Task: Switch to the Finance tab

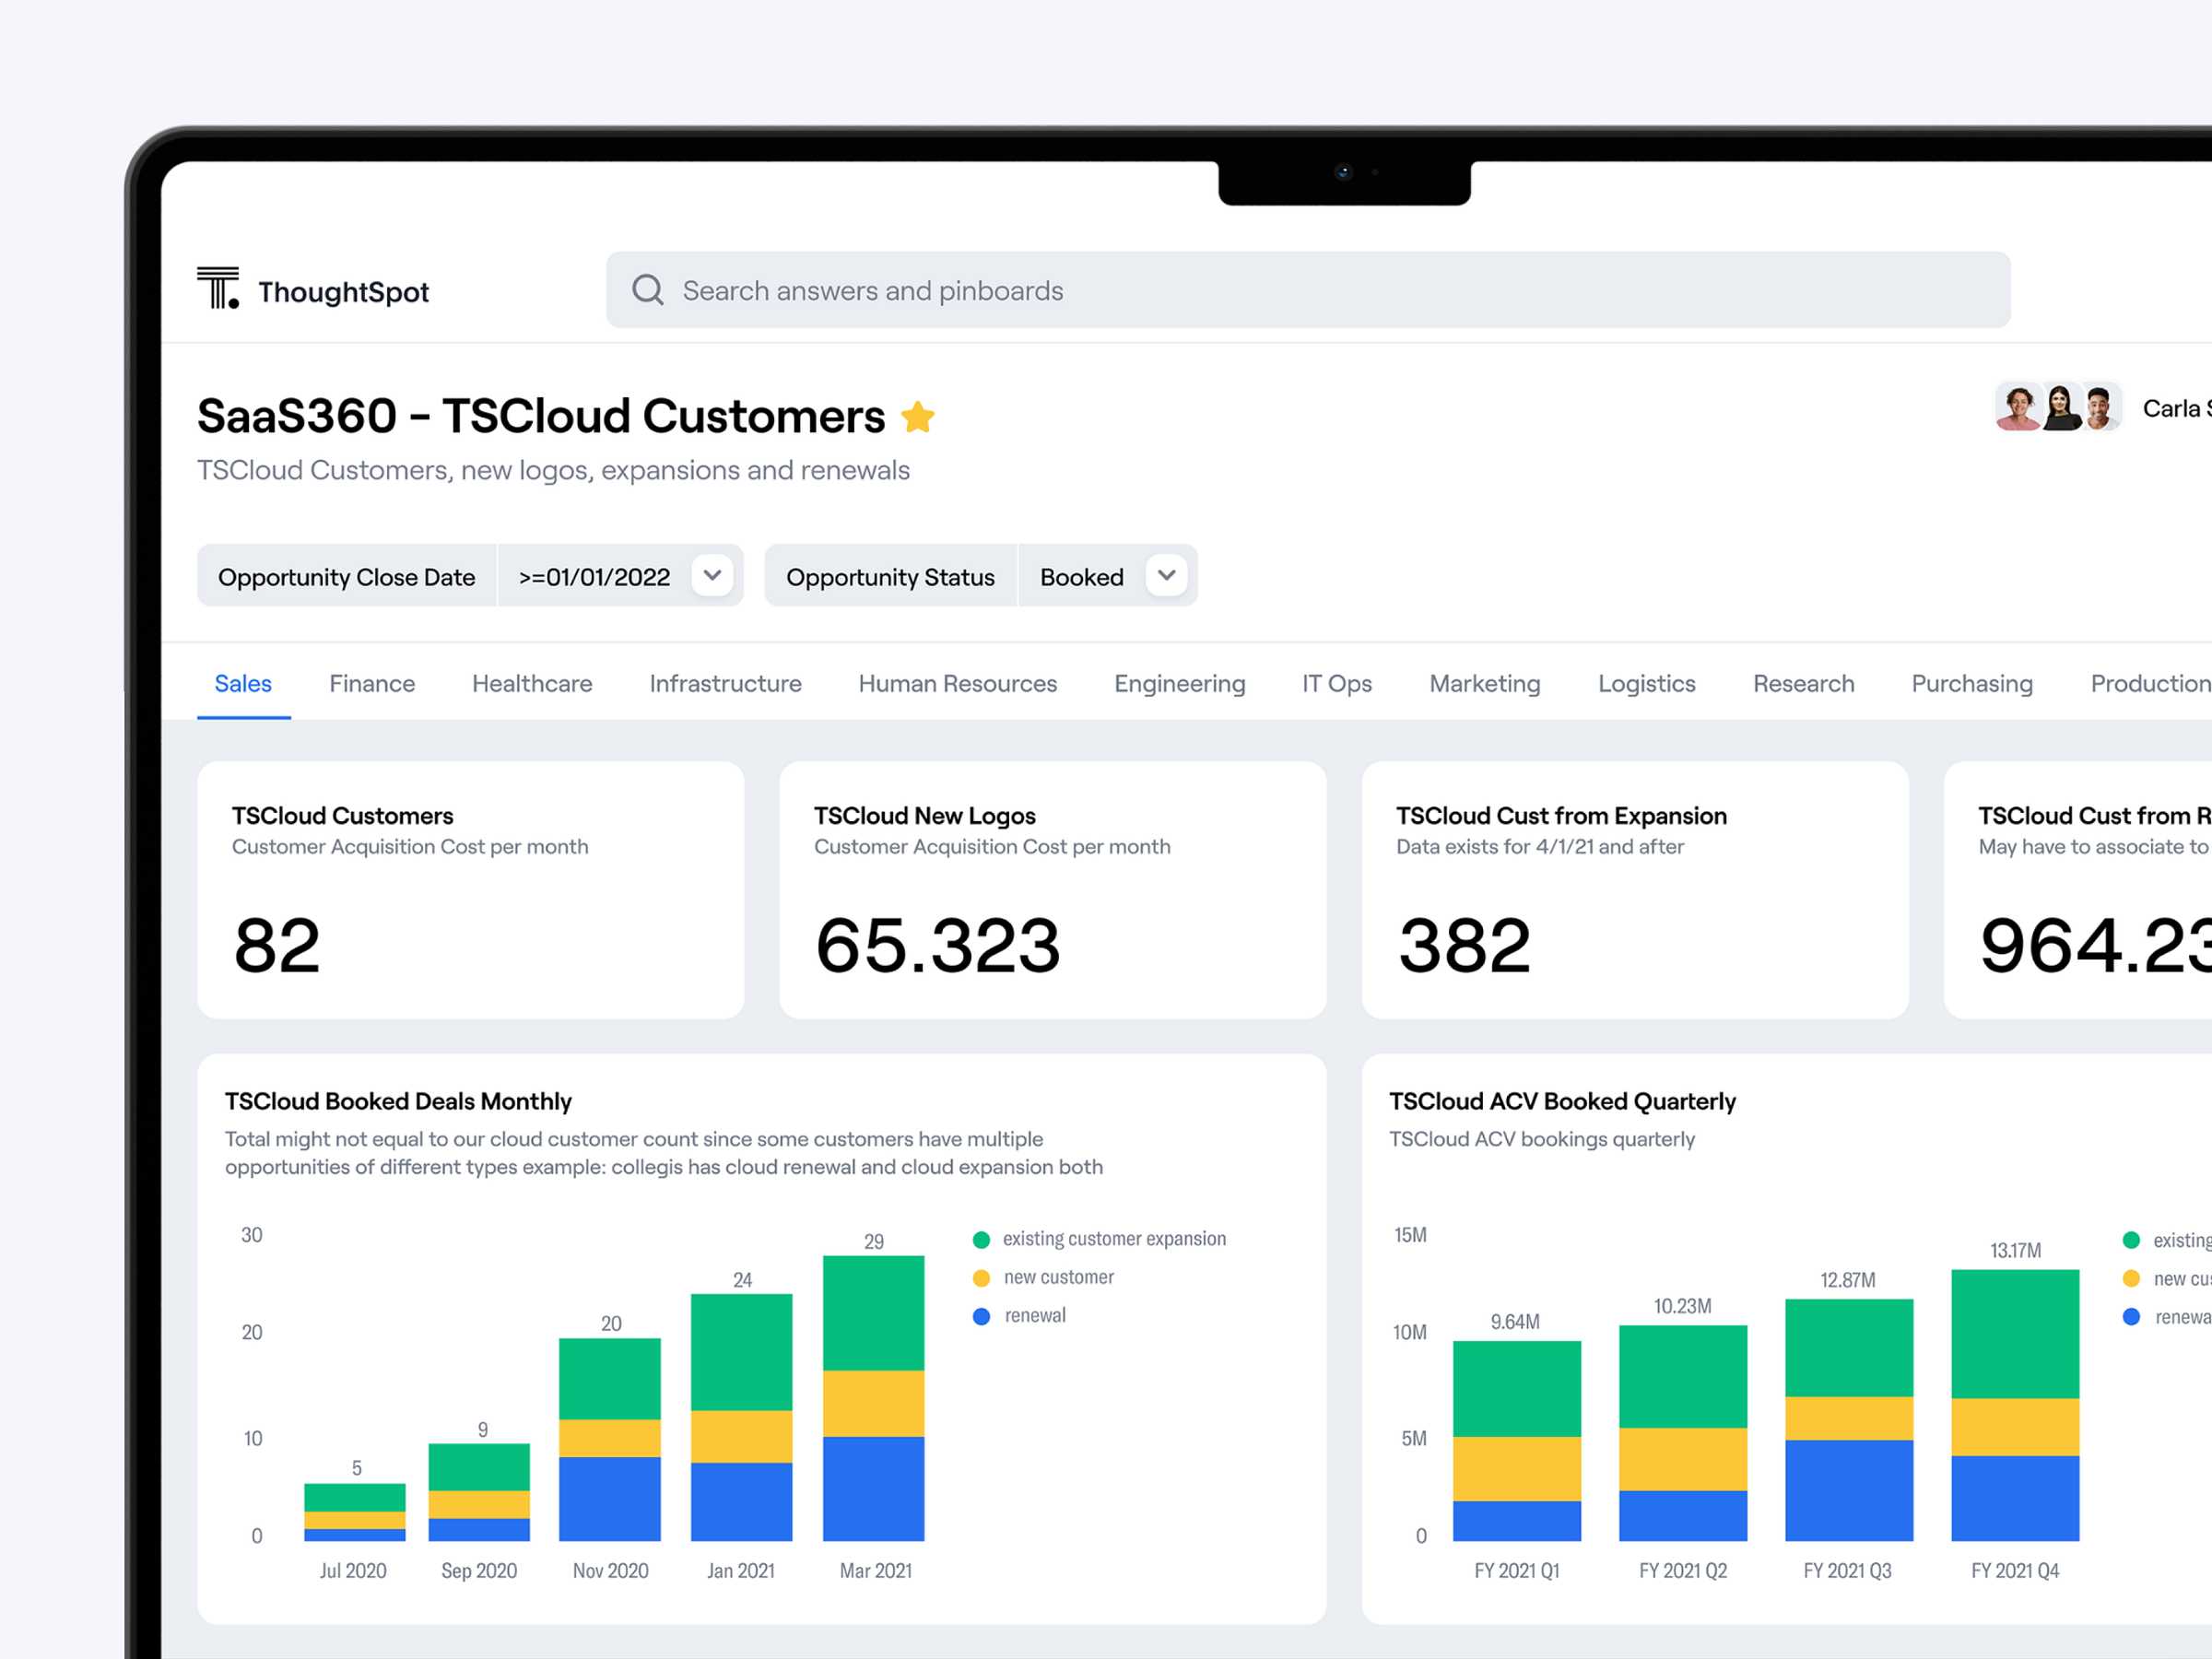Action: pyautogui.click(x=371, y=683)
